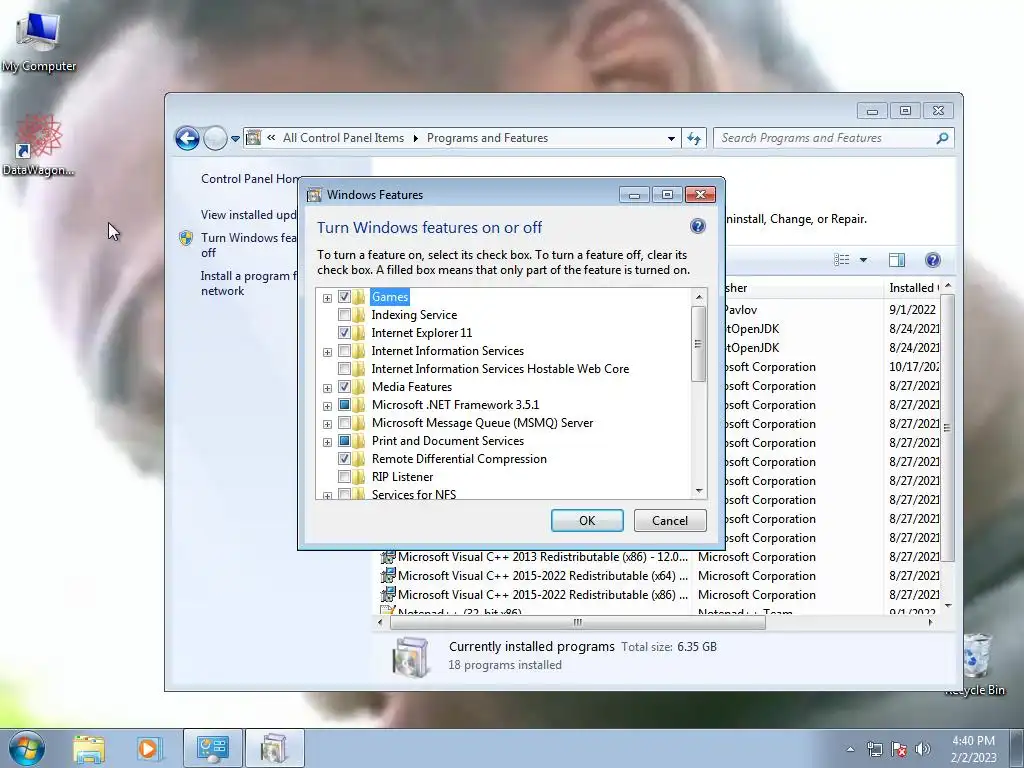
Task: Go back in Programs and Features window
Action: (187, 138)
